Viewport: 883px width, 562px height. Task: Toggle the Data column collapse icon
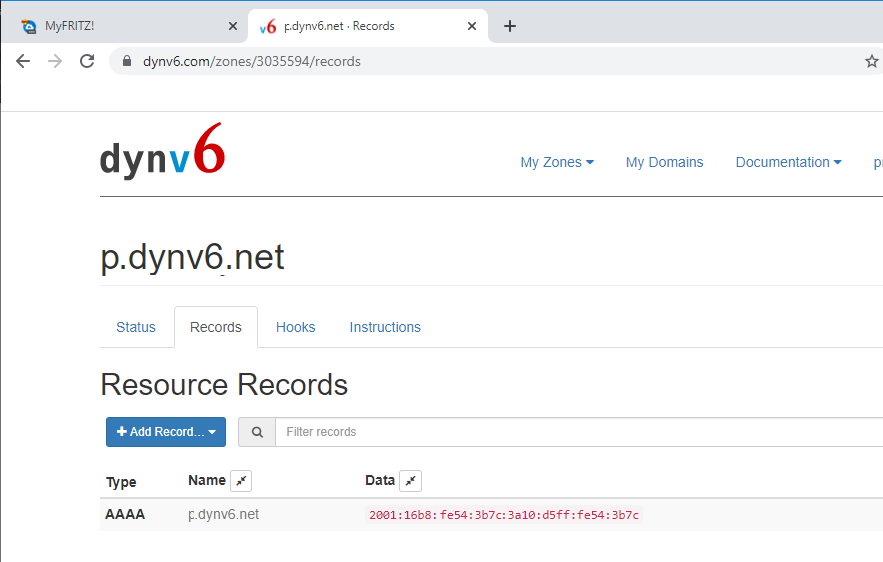pos(411,481)
